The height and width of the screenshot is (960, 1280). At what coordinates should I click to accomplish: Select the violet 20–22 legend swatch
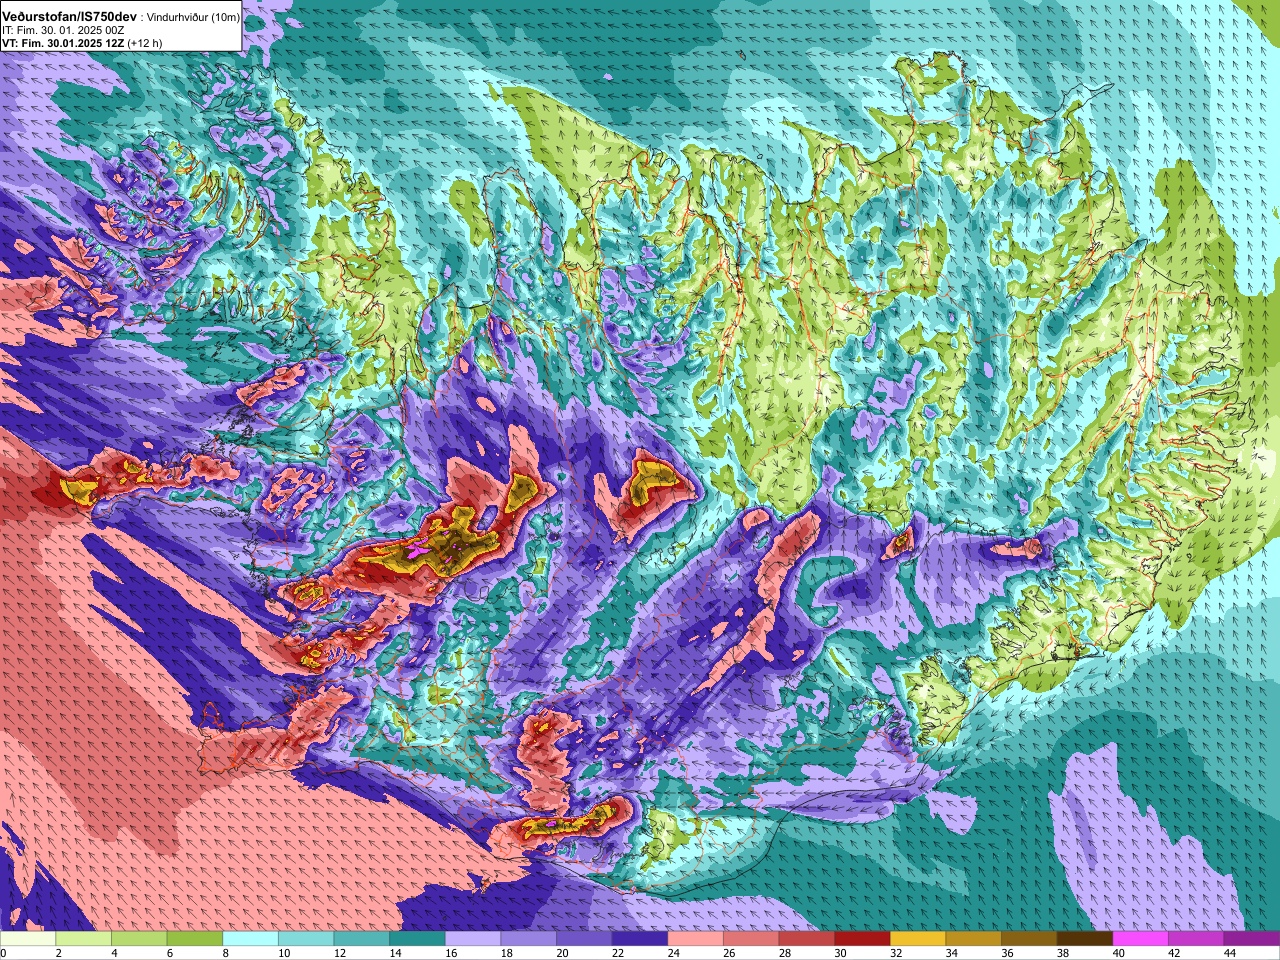[584, 939]
